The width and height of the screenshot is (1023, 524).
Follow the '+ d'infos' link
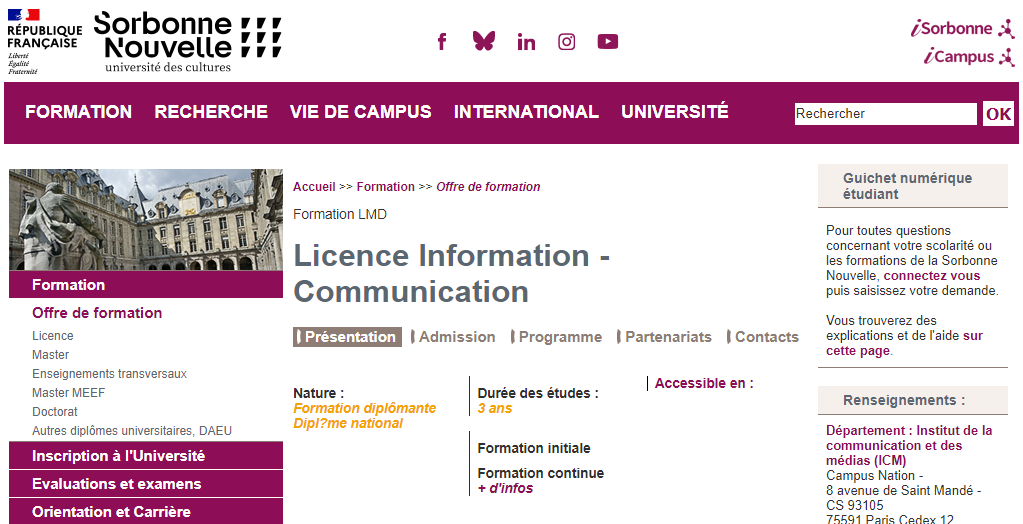point(505,488)
